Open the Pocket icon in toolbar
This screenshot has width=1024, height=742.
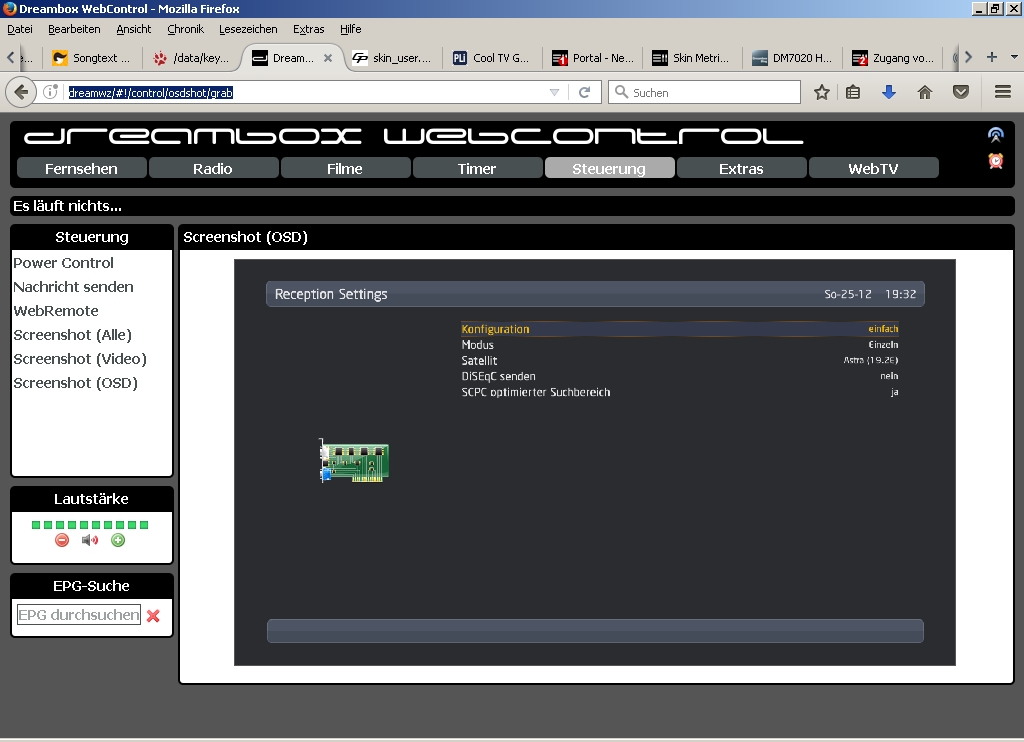click(961, 93)
